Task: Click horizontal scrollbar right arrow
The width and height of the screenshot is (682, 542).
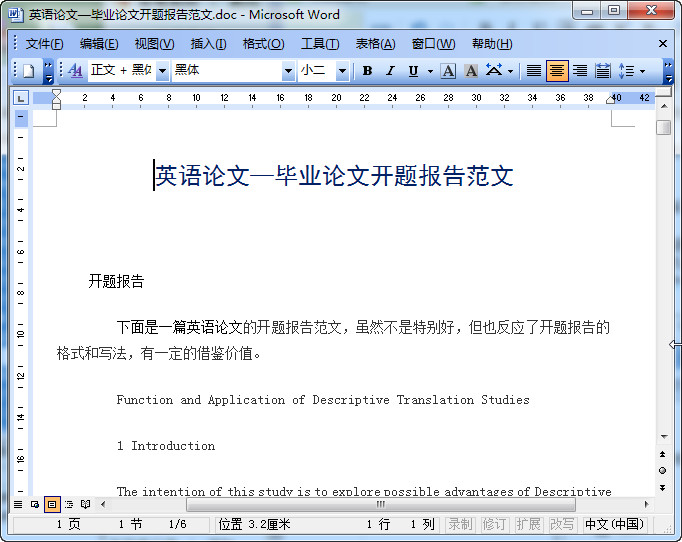Action: pyautogui.click(x=647, y=504)
